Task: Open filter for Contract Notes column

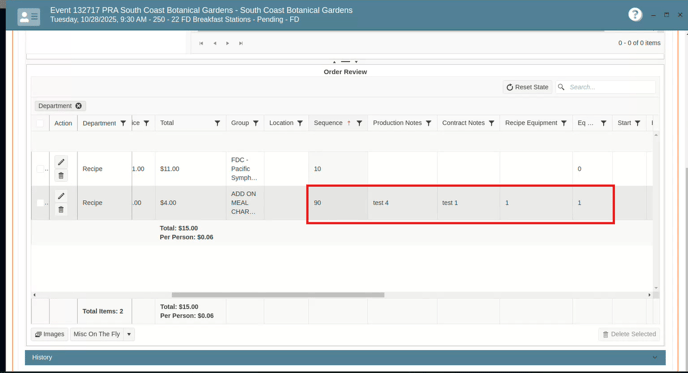Action: (x=491, y=123)
